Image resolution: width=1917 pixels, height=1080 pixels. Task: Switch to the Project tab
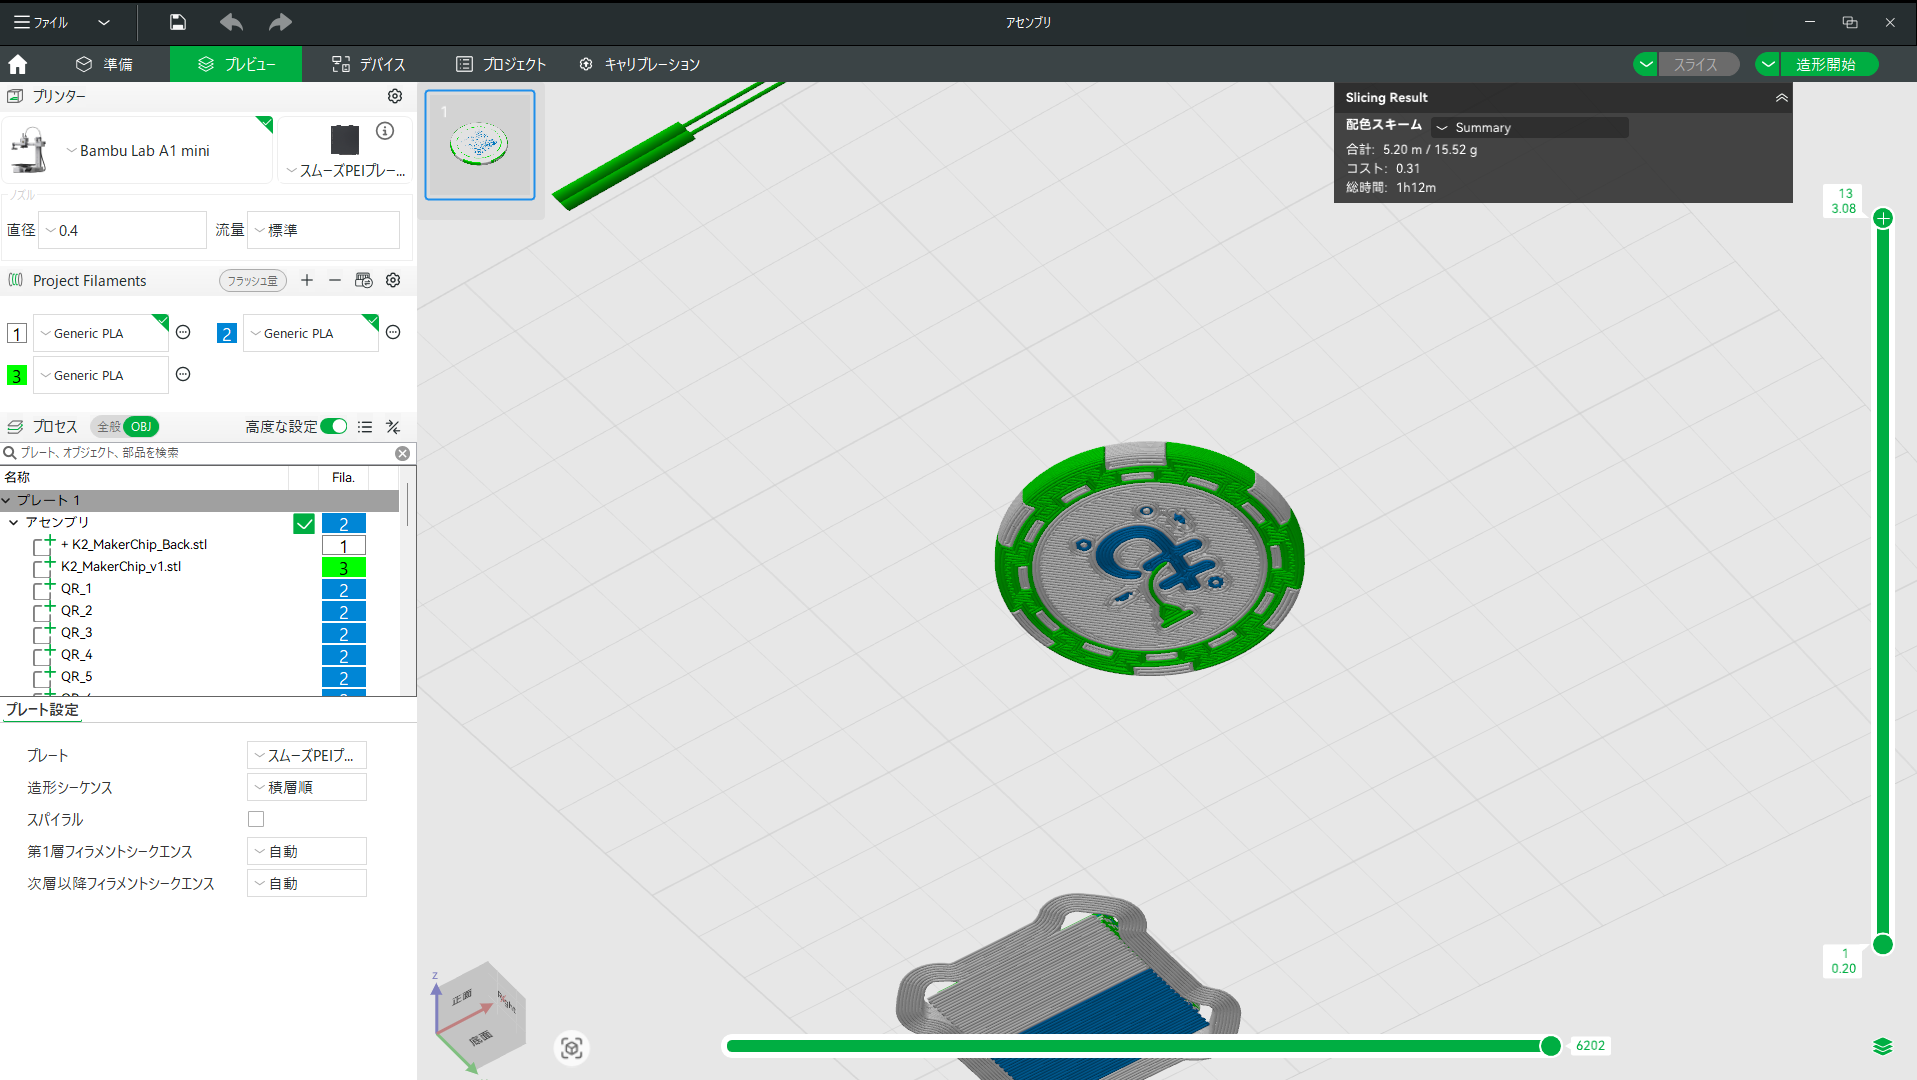pyautogui.click(x=501, y=64)
